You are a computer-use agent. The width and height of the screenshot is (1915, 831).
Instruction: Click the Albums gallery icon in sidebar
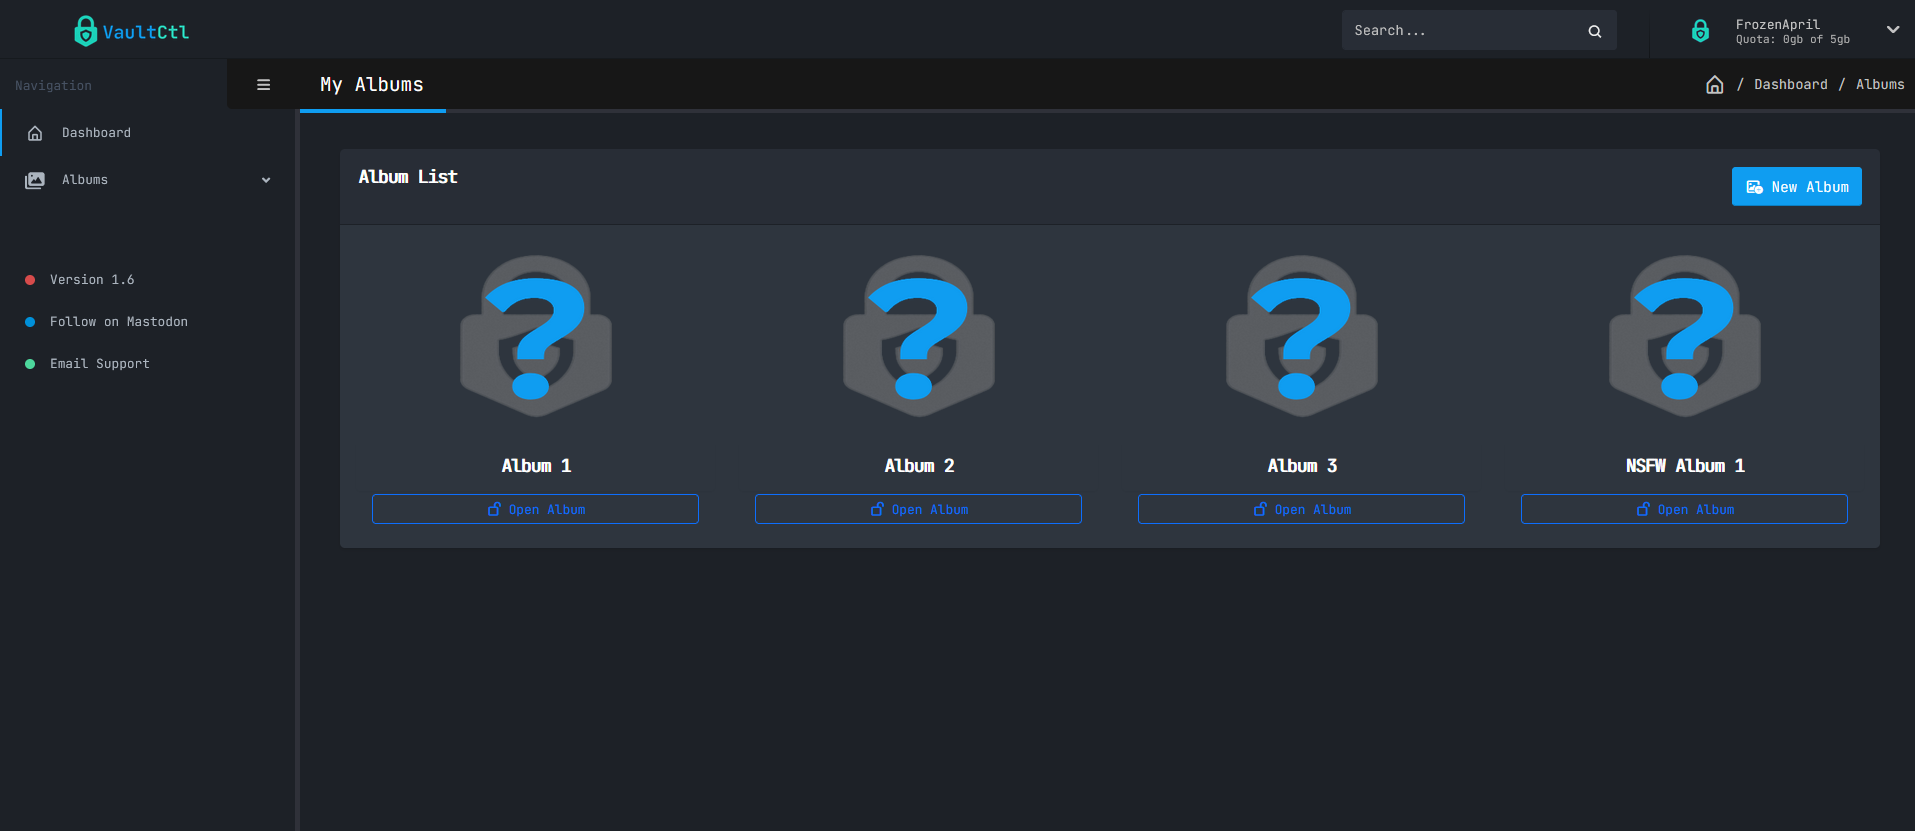tap(35, 180)
